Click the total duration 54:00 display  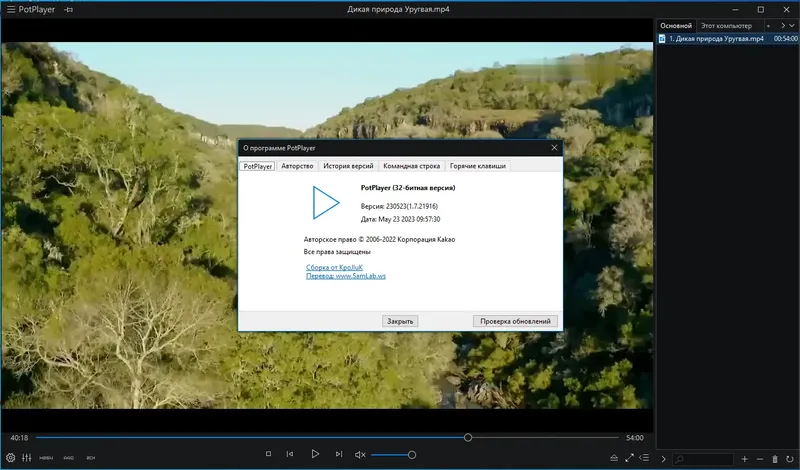pyautogui.click(x=635, y=438)
